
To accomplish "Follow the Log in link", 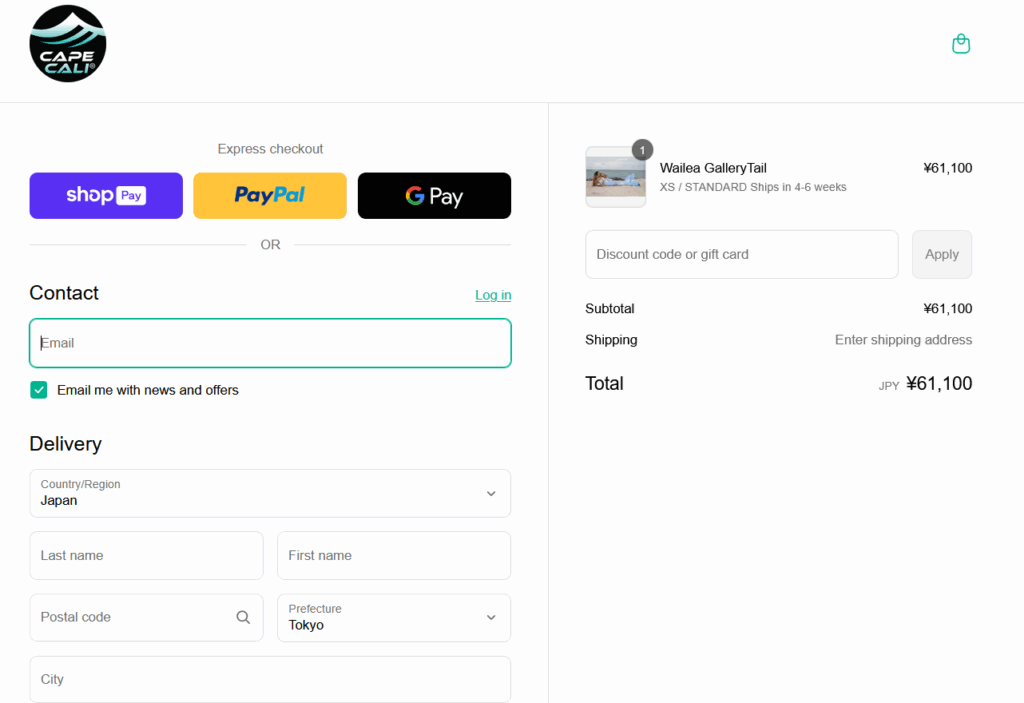I will coord(493,295).
